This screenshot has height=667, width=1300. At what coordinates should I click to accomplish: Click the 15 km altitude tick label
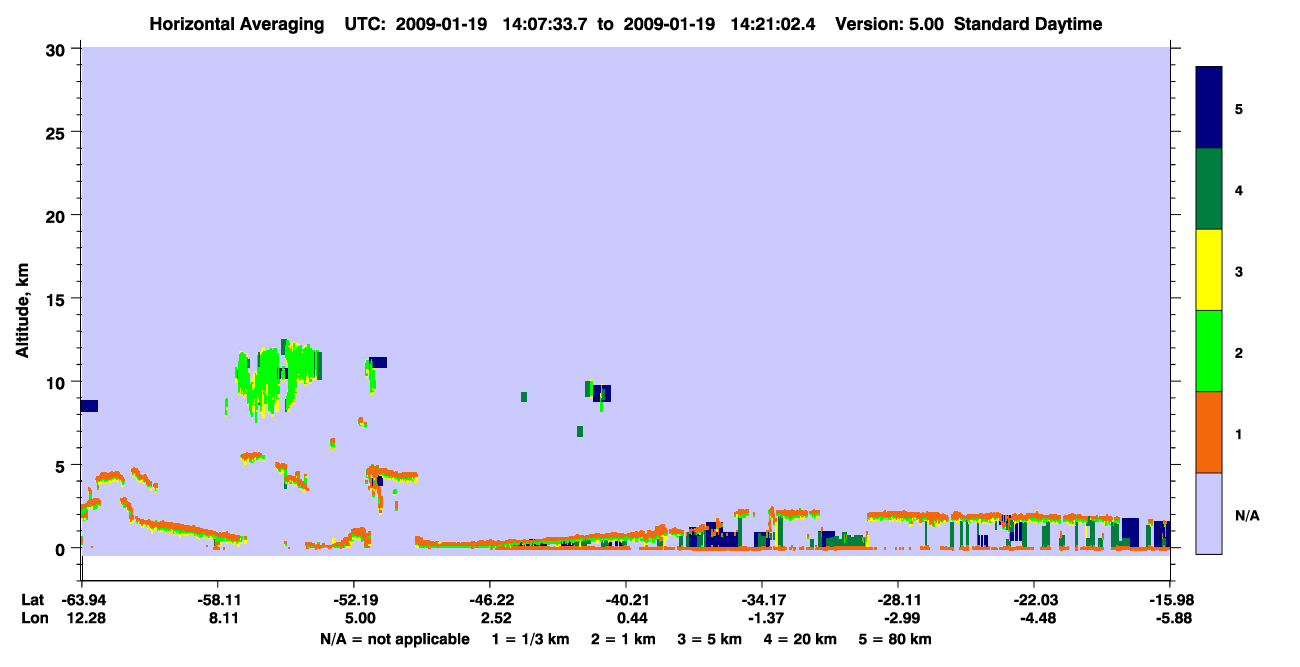click(x=58, y=299)
